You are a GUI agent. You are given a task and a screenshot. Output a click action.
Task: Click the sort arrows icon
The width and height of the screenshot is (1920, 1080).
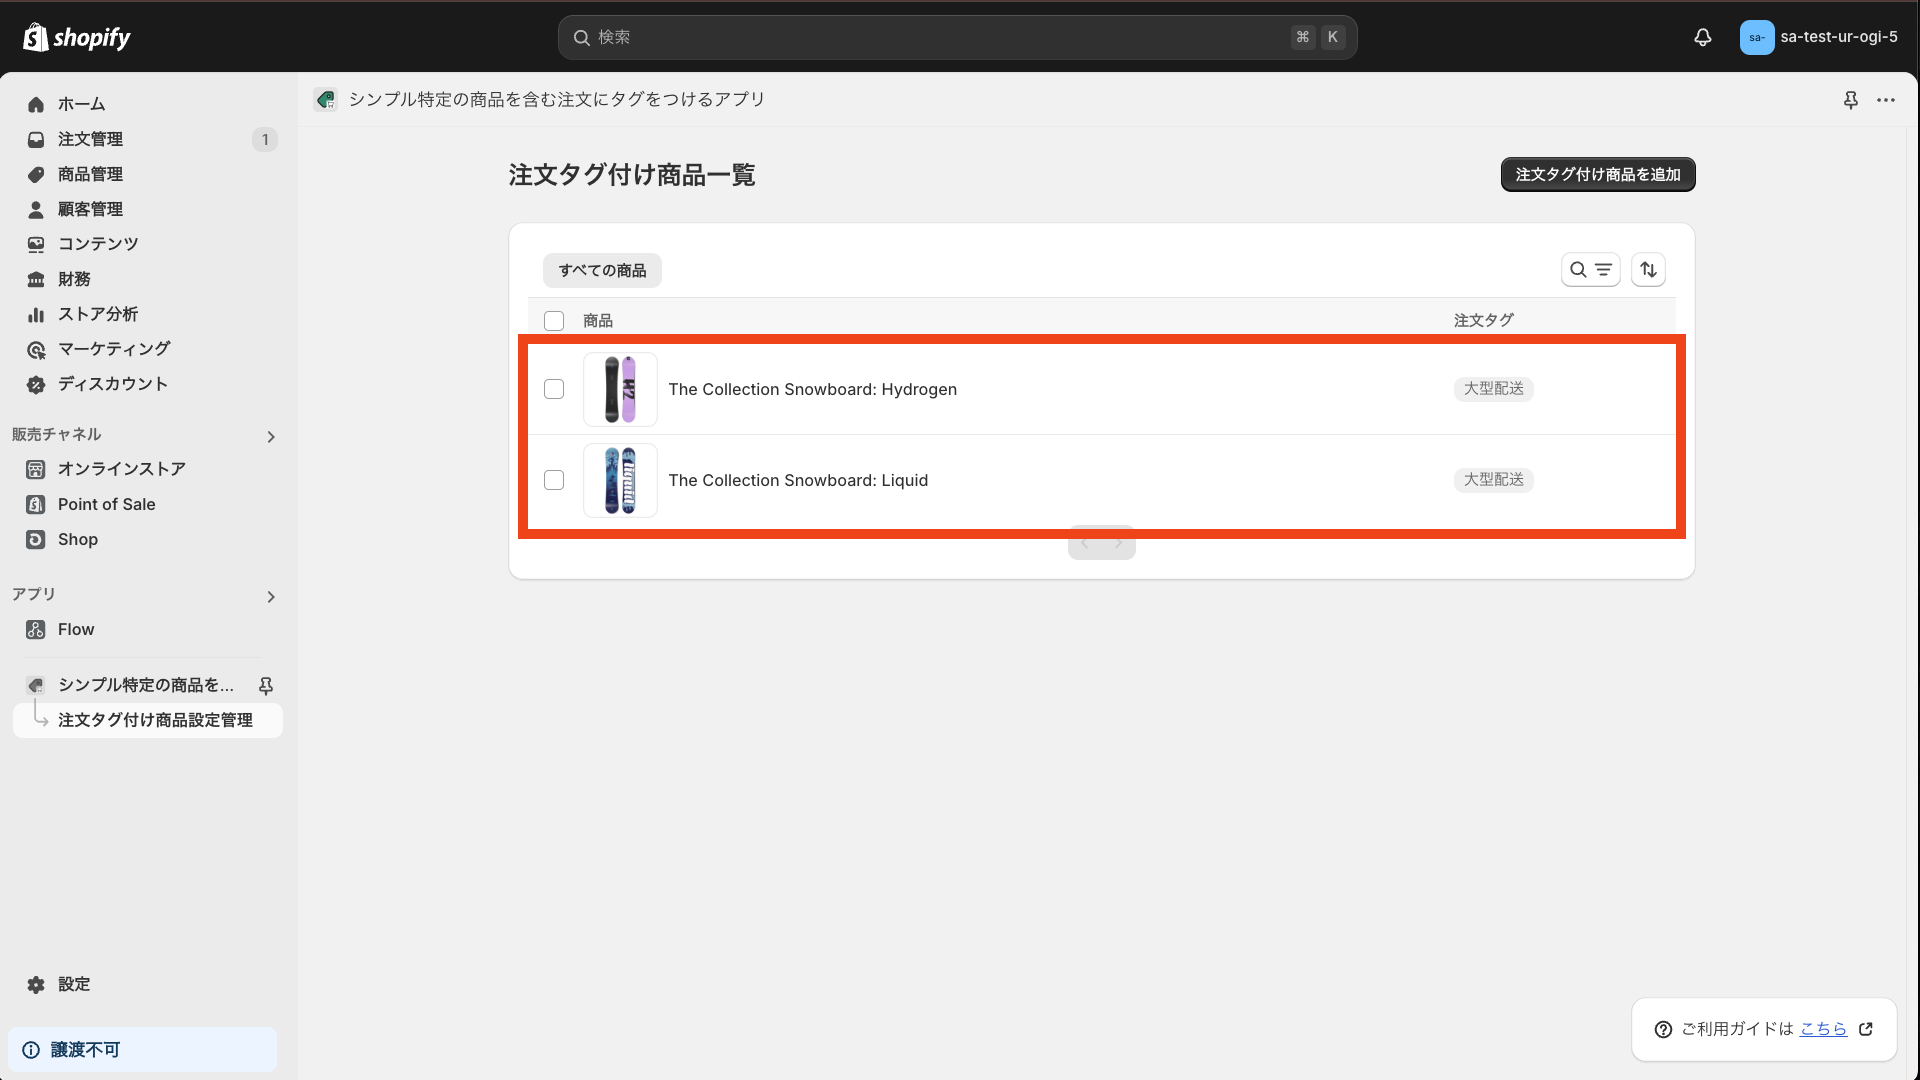pos(1648,270)
